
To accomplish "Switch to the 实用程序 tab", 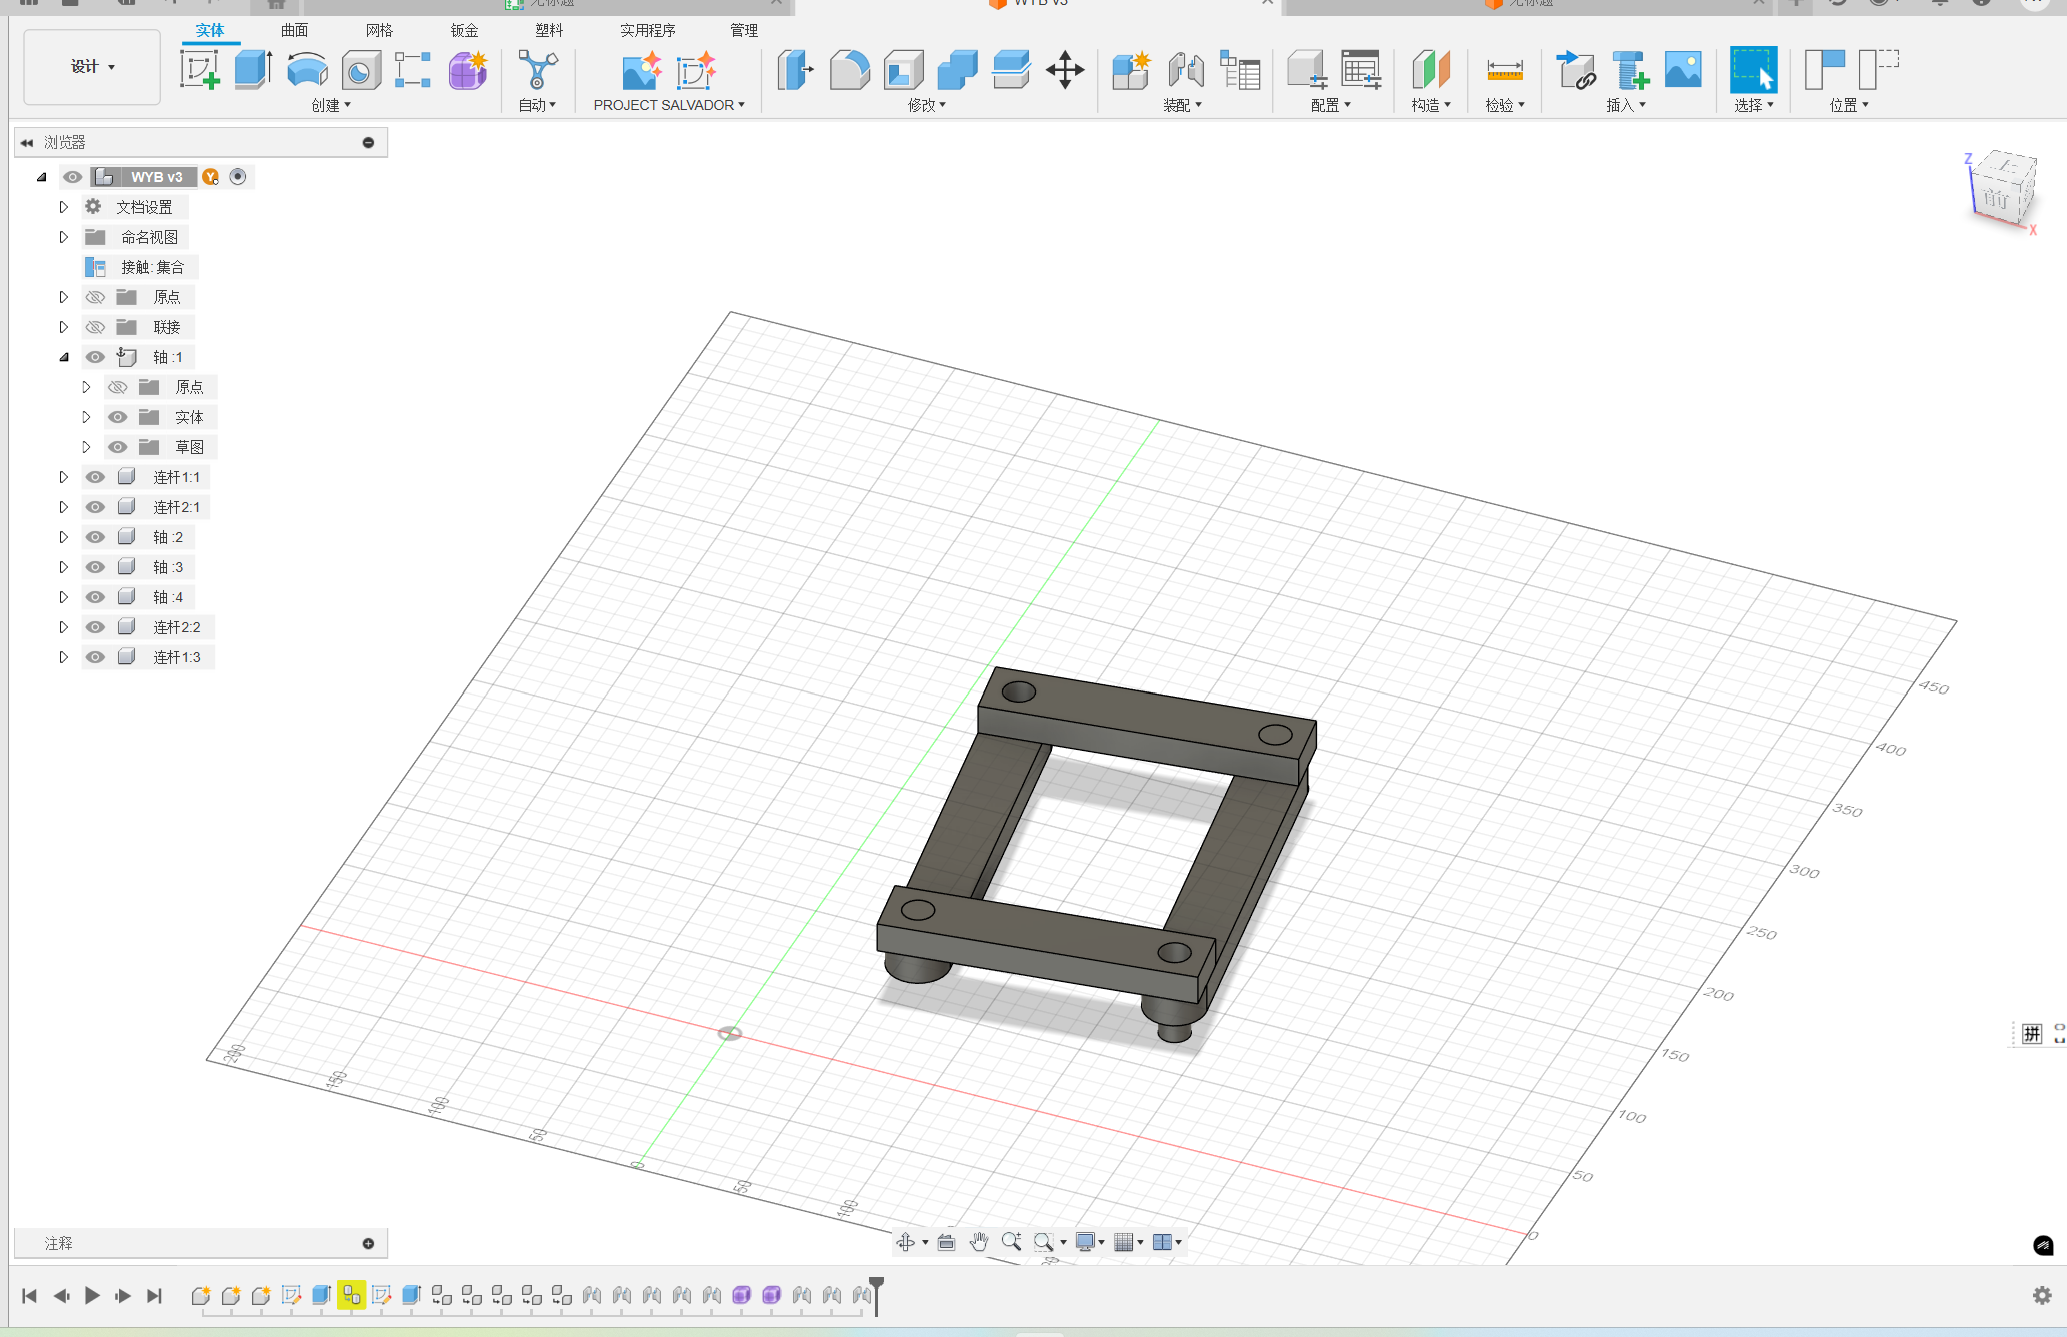I will pyautogui.click(x=647, y=30).
